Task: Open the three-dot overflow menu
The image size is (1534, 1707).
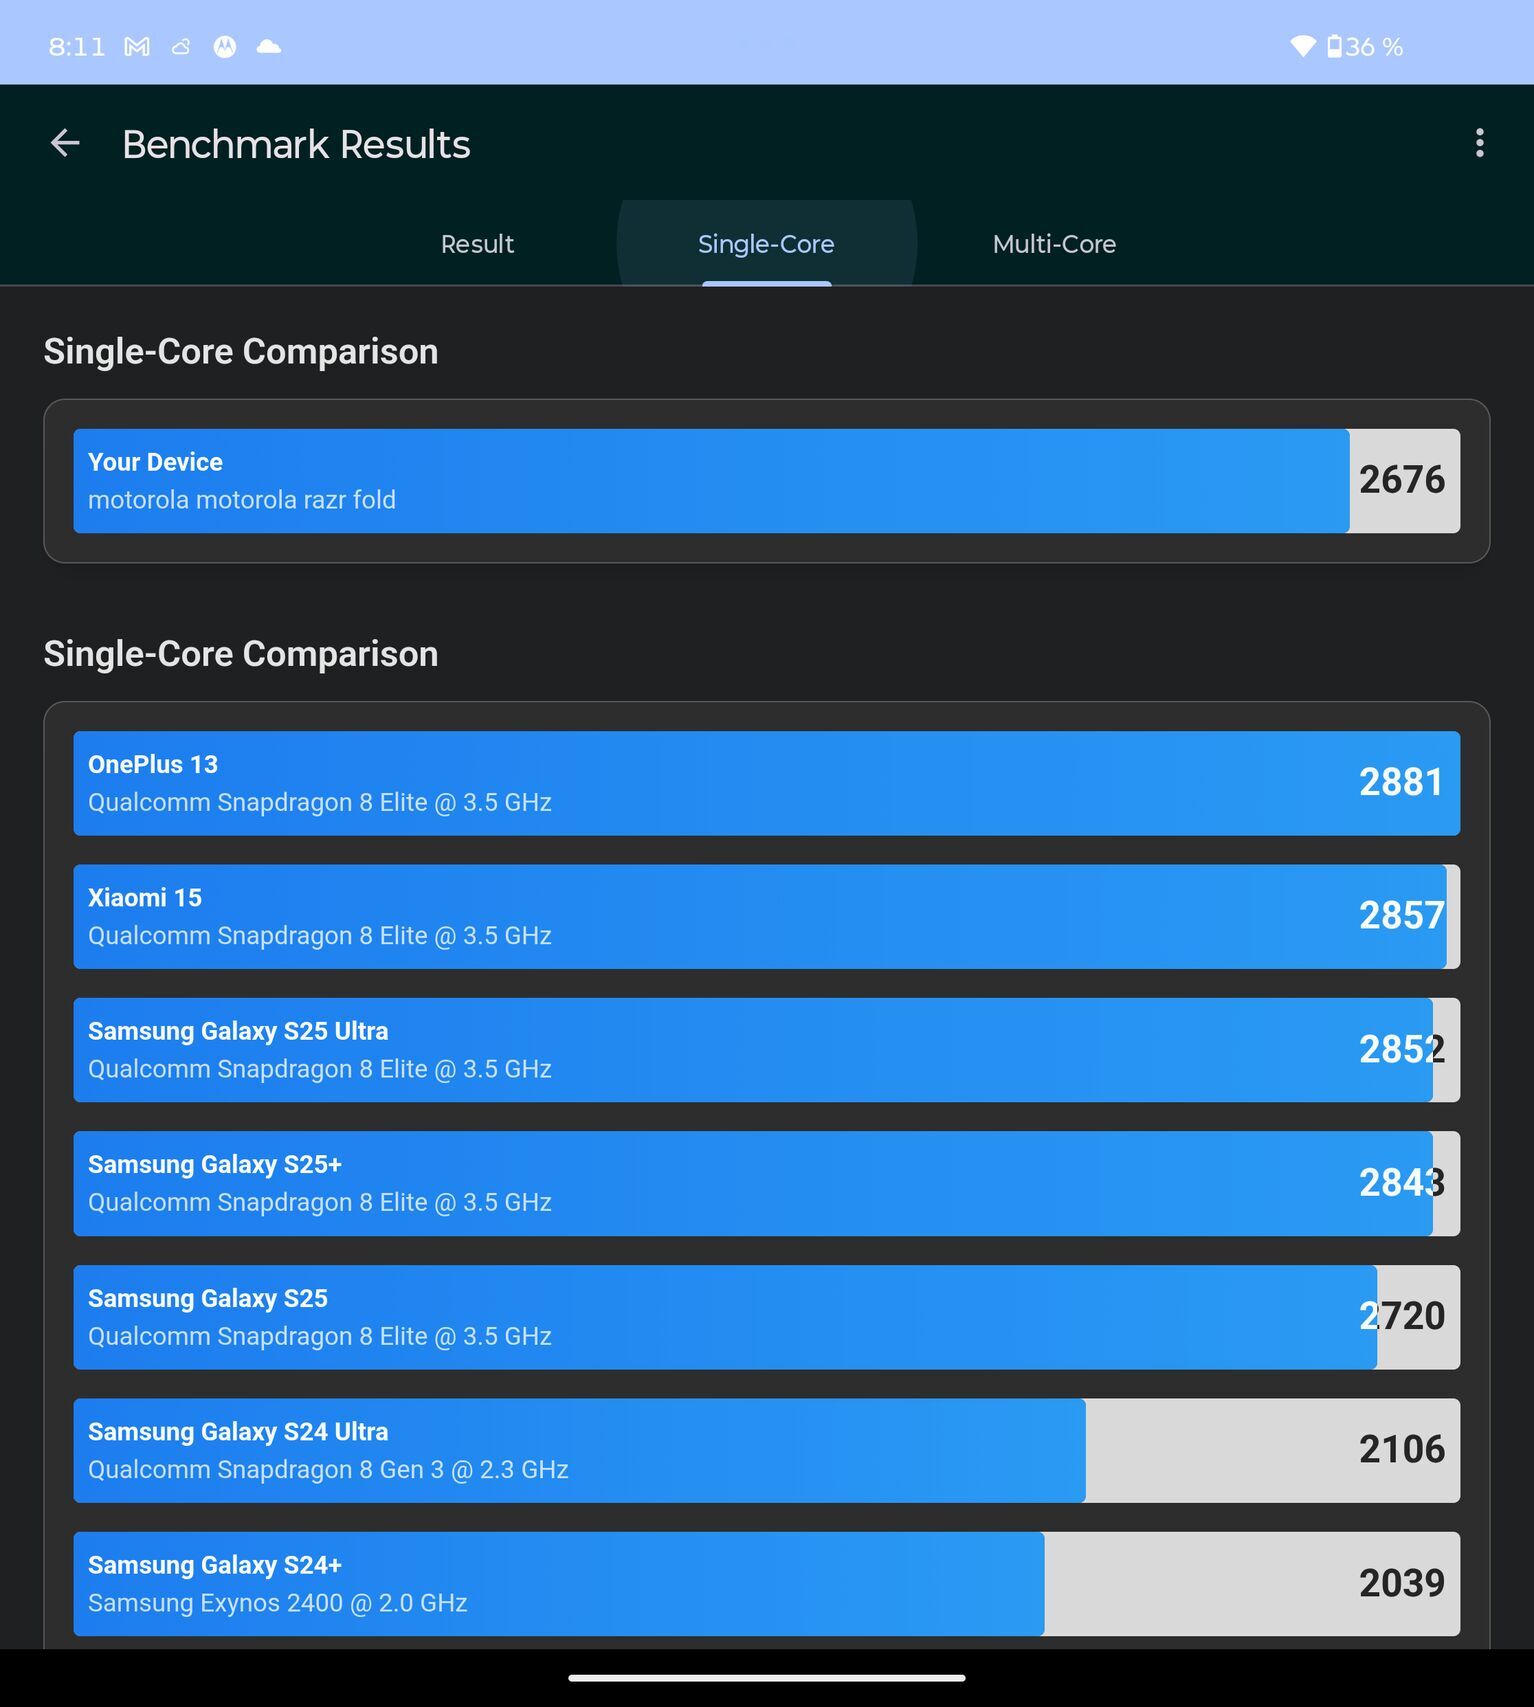Action: [x=1479, y=143]
